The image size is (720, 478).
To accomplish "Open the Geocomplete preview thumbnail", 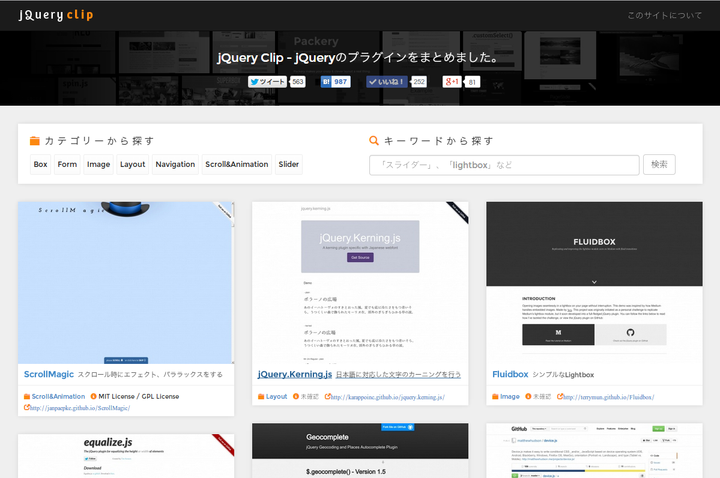I will (x=360, y=450).
